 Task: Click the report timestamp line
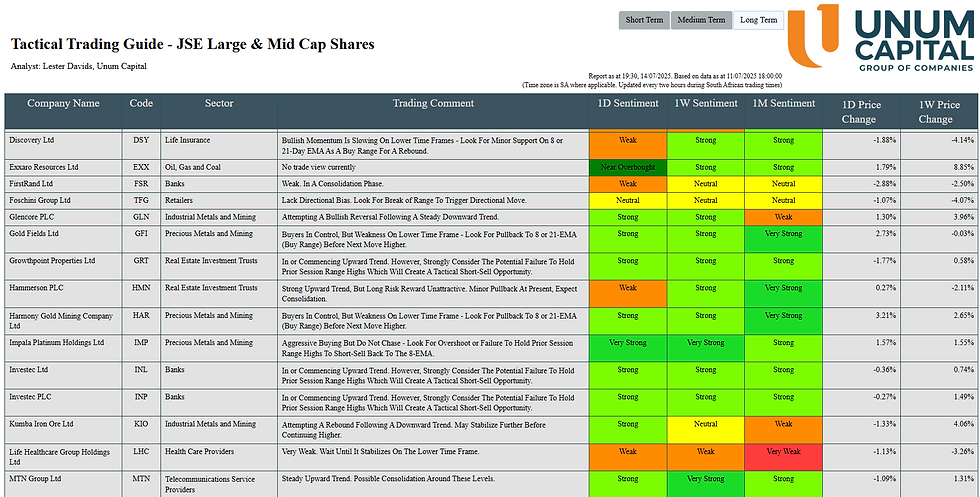tap(686, 76)
